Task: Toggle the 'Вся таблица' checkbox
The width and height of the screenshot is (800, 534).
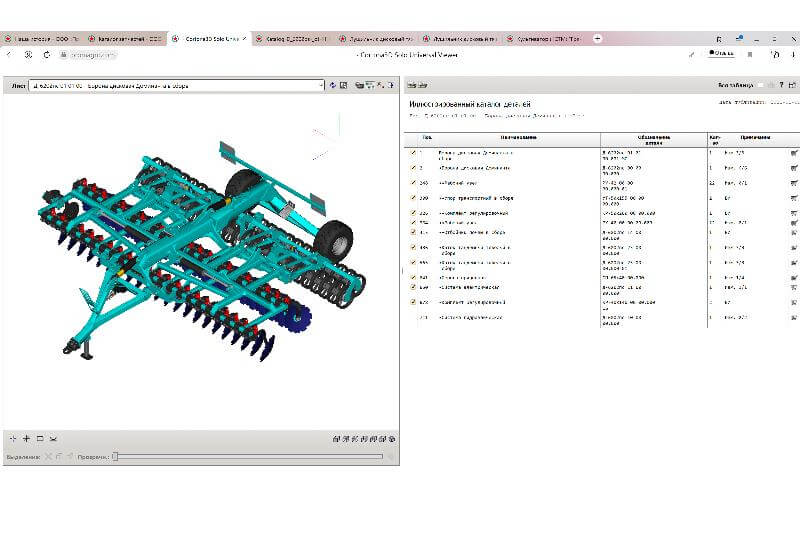Action: 764,86
